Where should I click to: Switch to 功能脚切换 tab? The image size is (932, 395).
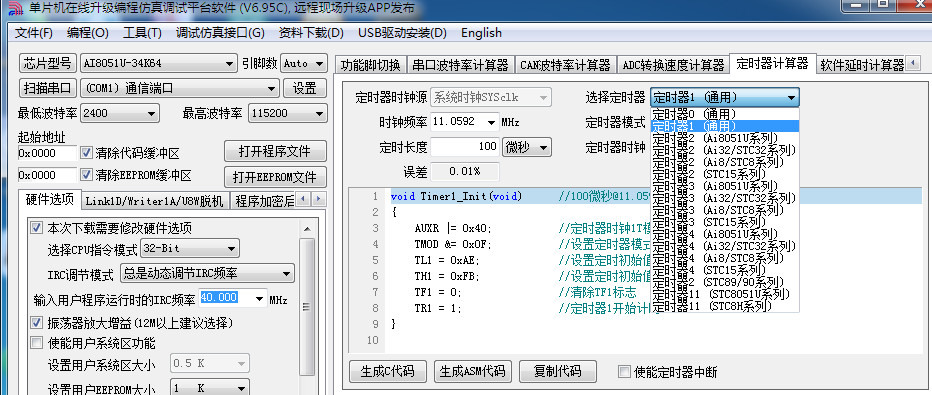pos(370,65)
